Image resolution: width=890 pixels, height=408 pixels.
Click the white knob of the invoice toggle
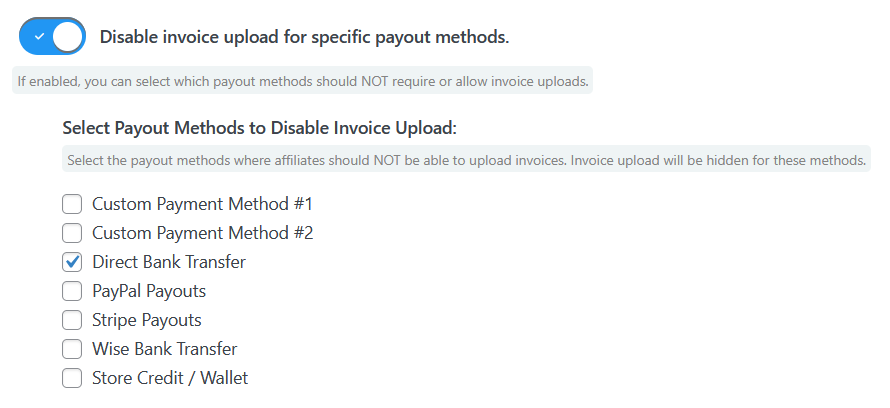click(67, 37)
